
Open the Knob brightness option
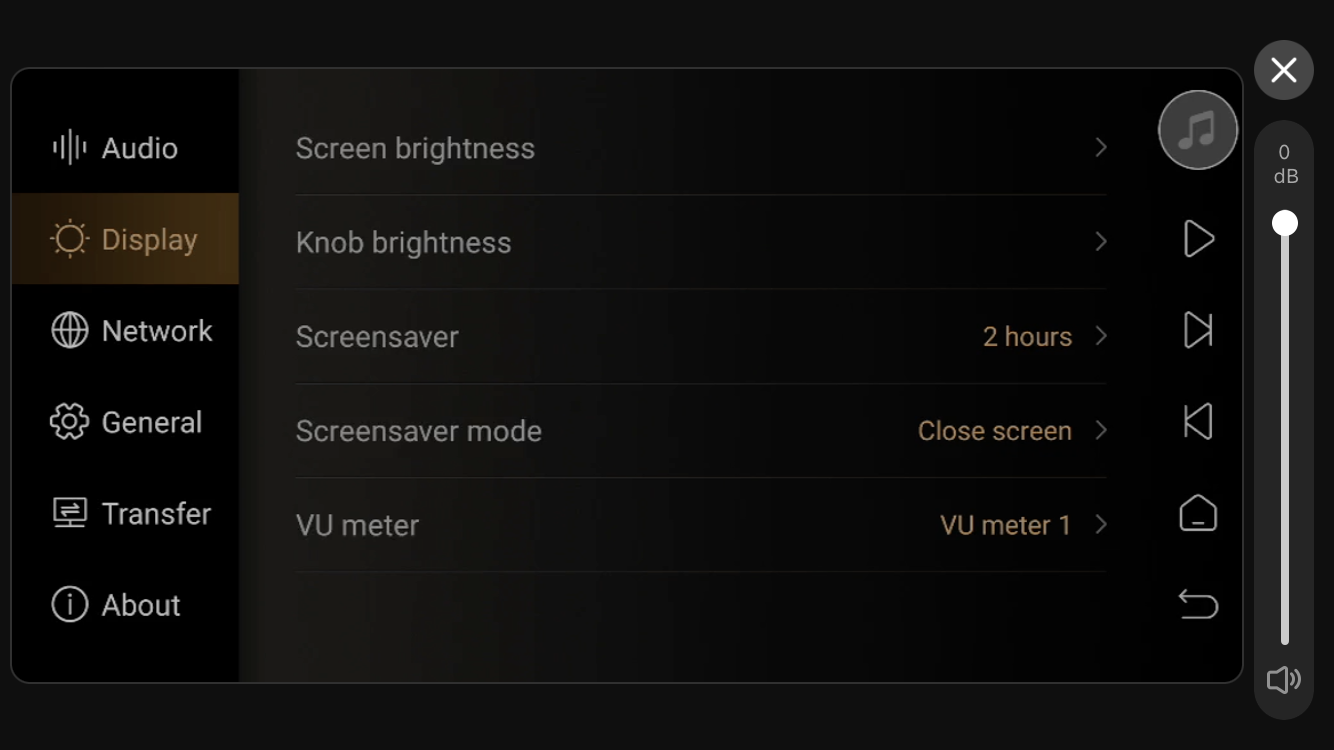coord(701,242)
